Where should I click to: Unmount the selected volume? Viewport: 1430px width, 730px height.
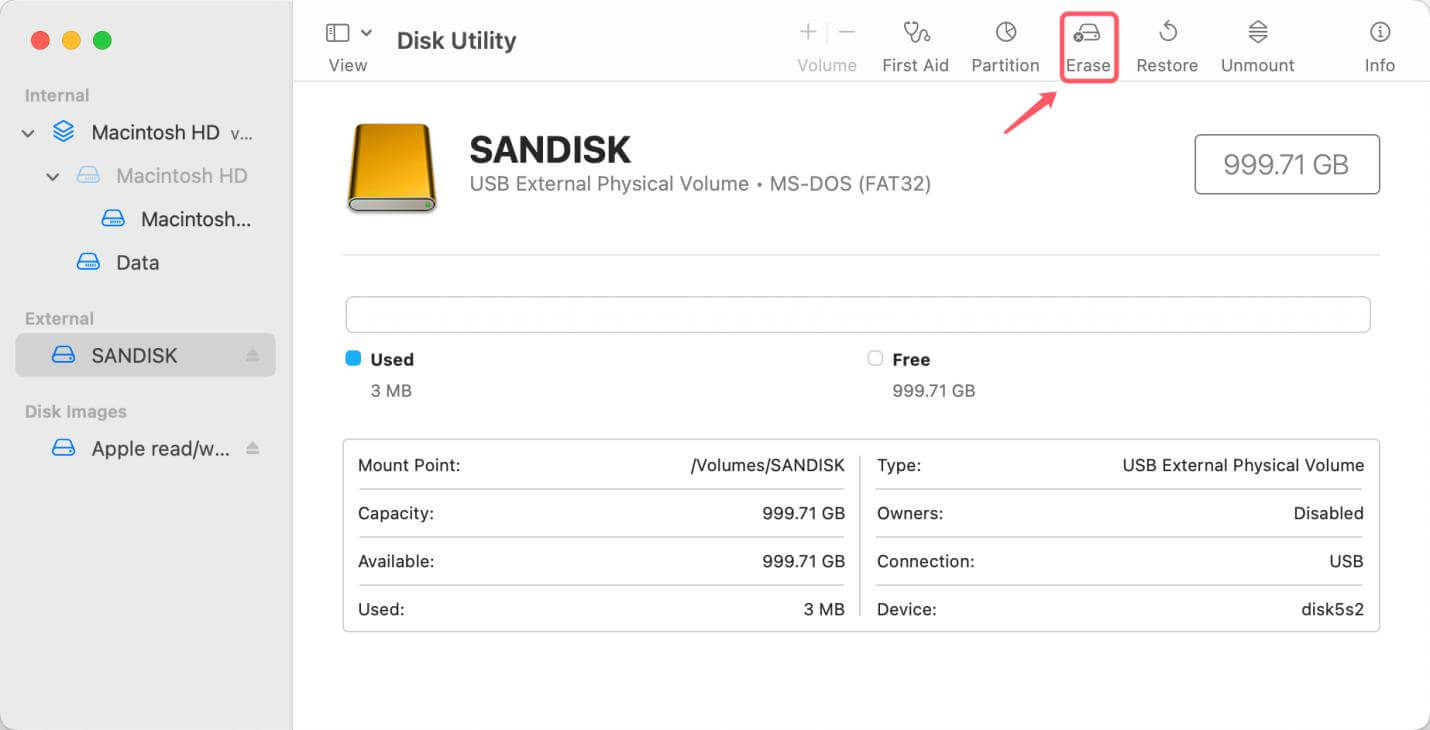pos(1257,40)
